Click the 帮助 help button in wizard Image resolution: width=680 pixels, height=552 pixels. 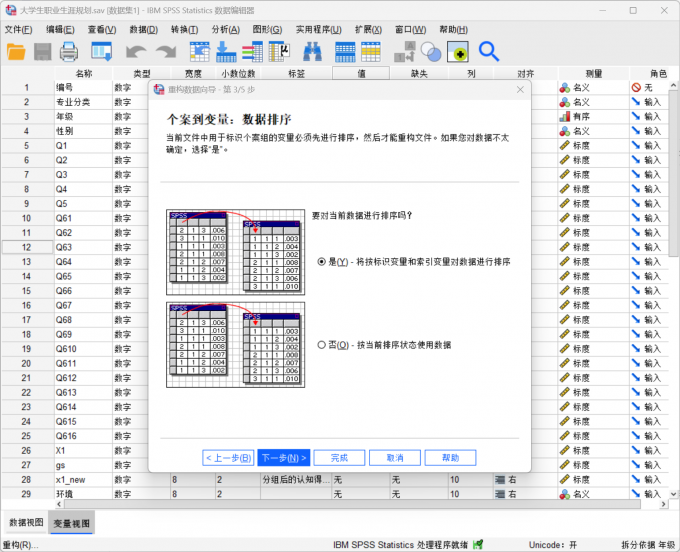(x=450, y=458)
